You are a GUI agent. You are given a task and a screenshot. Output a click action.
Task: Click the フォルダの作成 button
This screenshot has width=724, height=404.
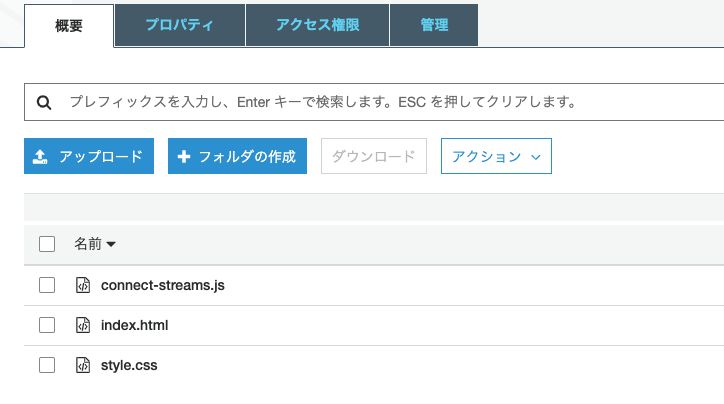[238, 157]
